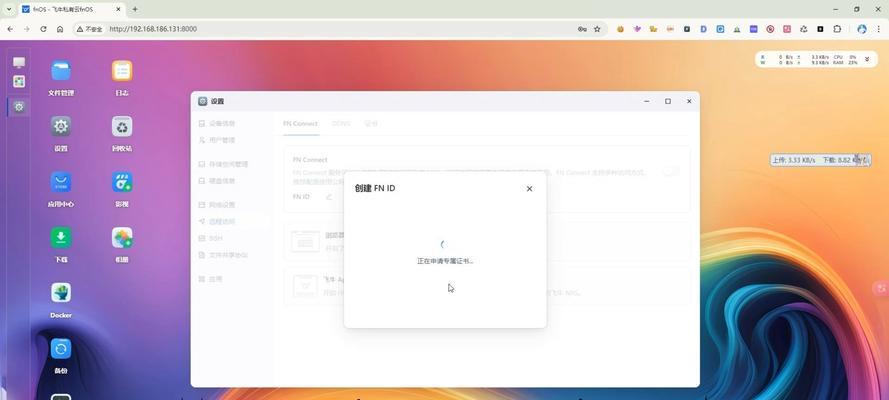The height and width of the screenshot is (400, 889).
Task: Toggle the FN Connect switch in Settings
Action: (671, 171)
